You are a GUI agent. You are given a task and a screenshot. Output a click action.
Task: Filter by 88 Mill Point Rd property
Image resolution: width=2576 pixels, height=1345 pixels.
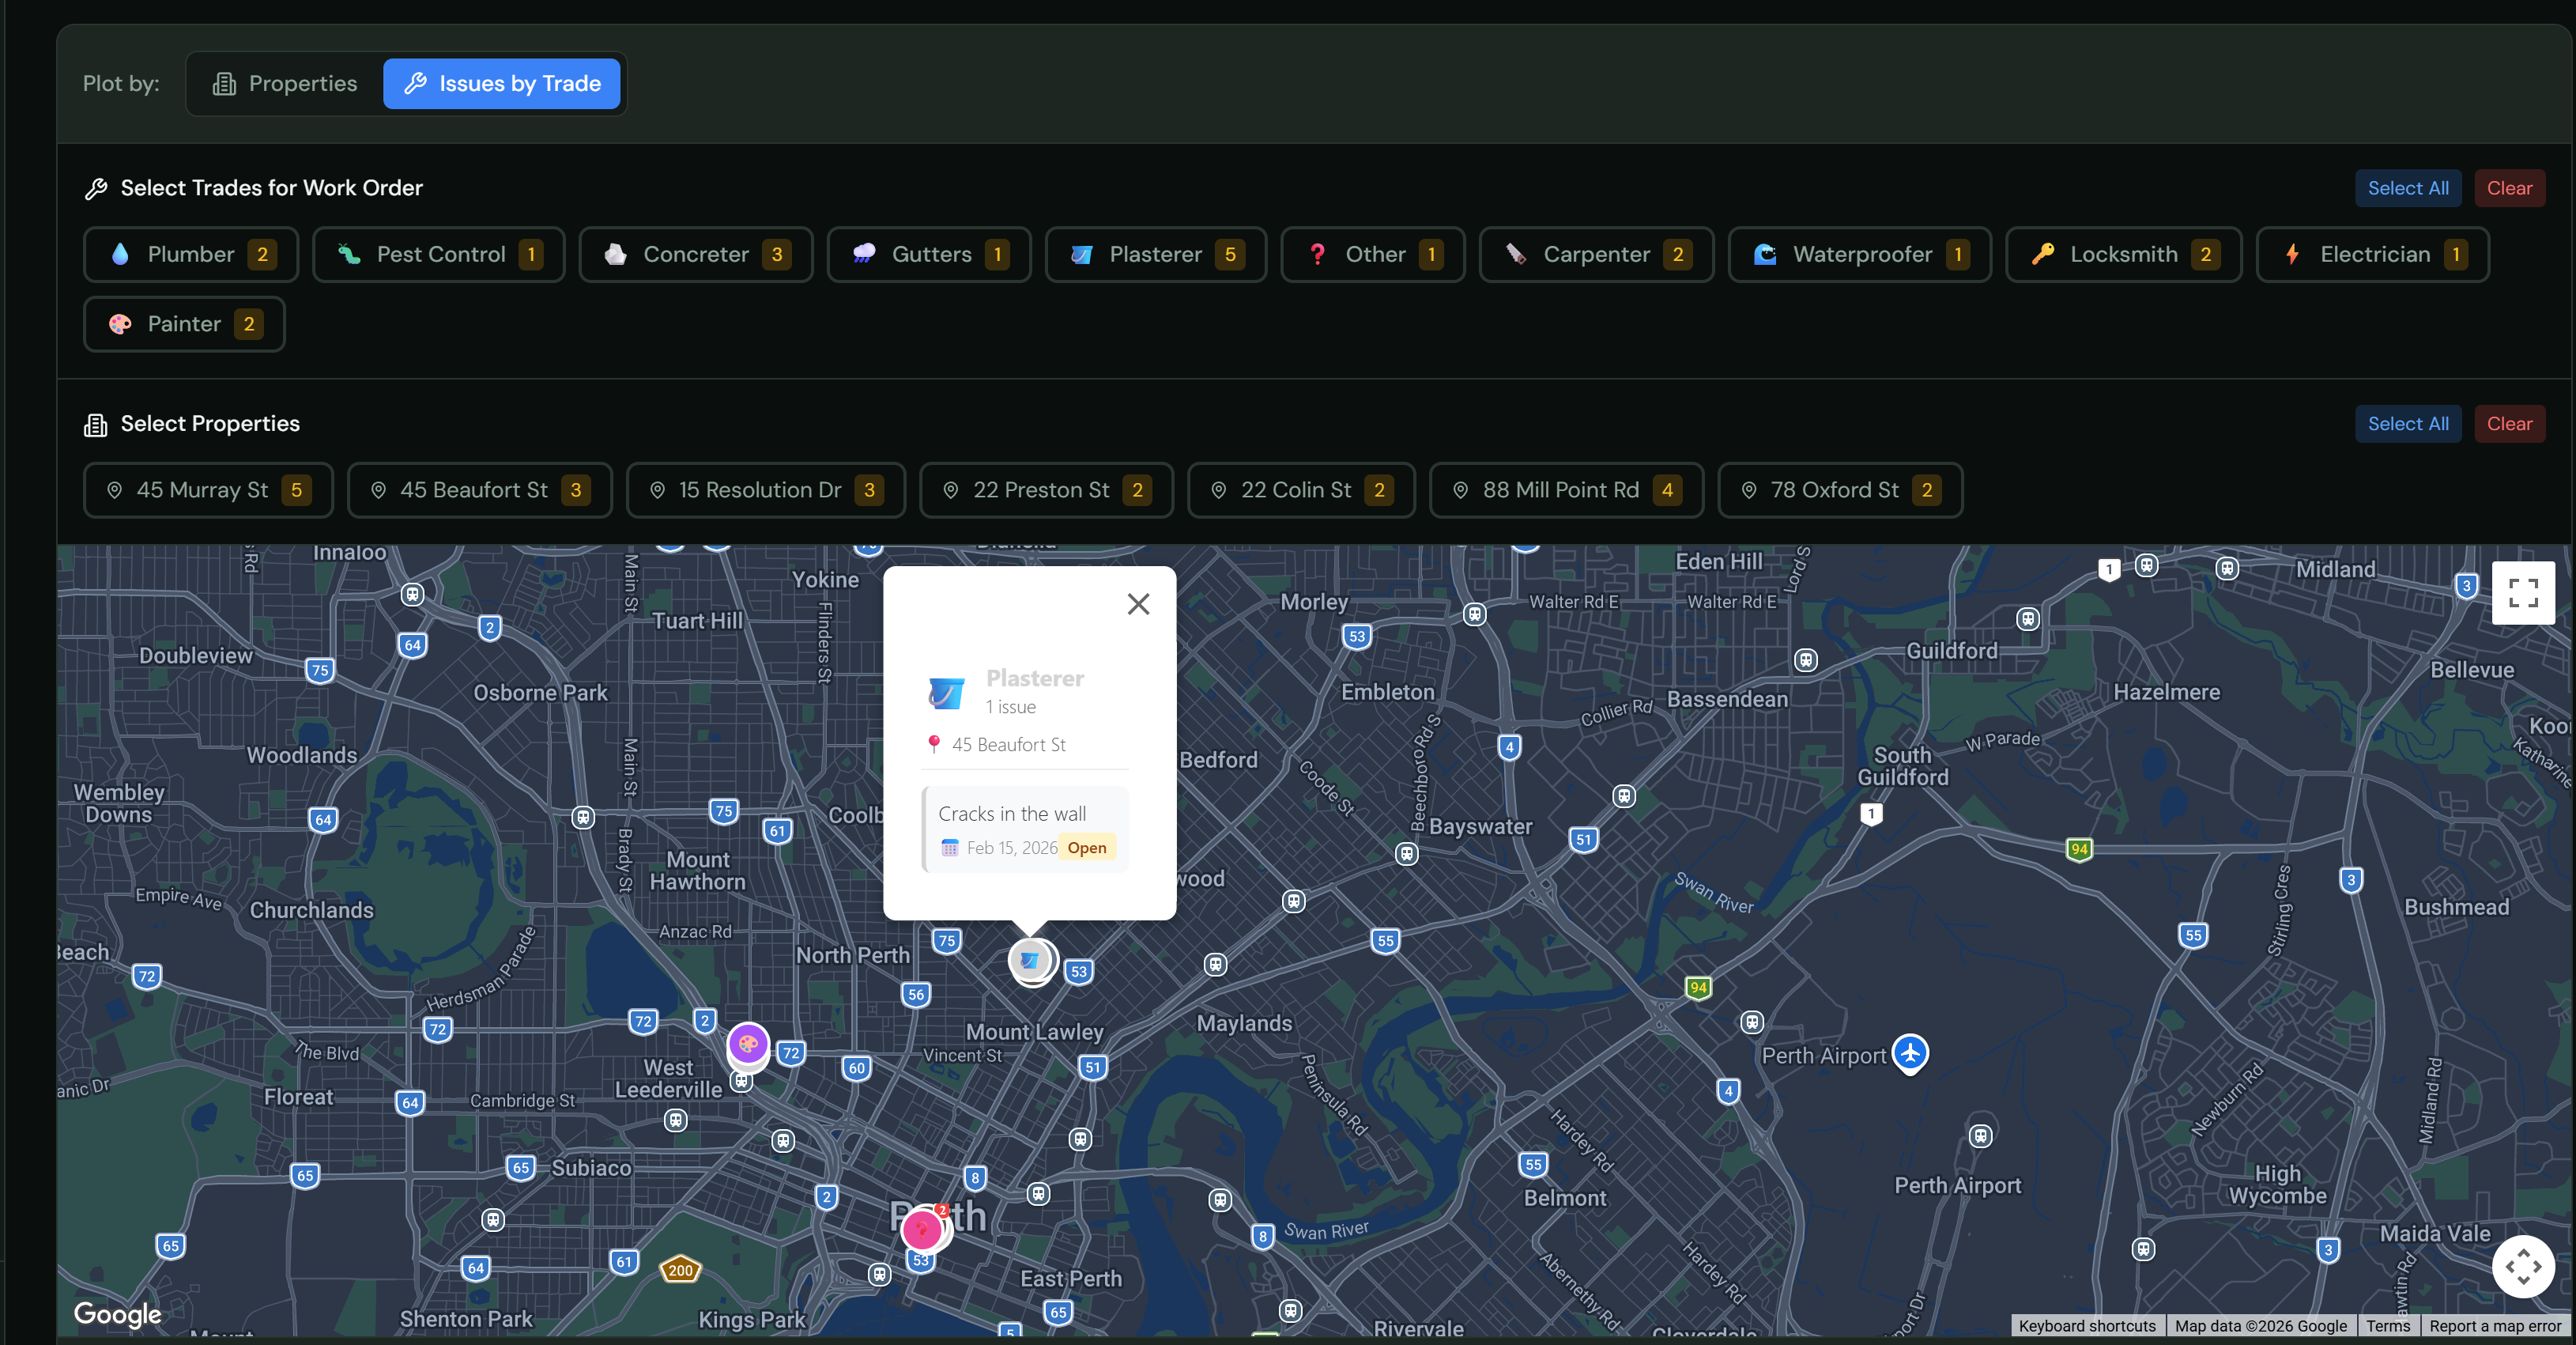click(1566, 490)
